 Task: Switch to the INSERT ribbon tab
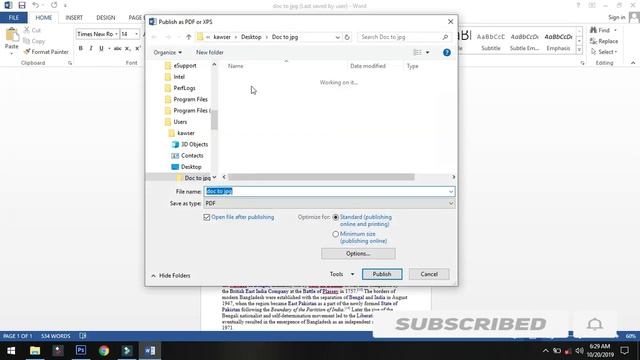click(74, 18)
